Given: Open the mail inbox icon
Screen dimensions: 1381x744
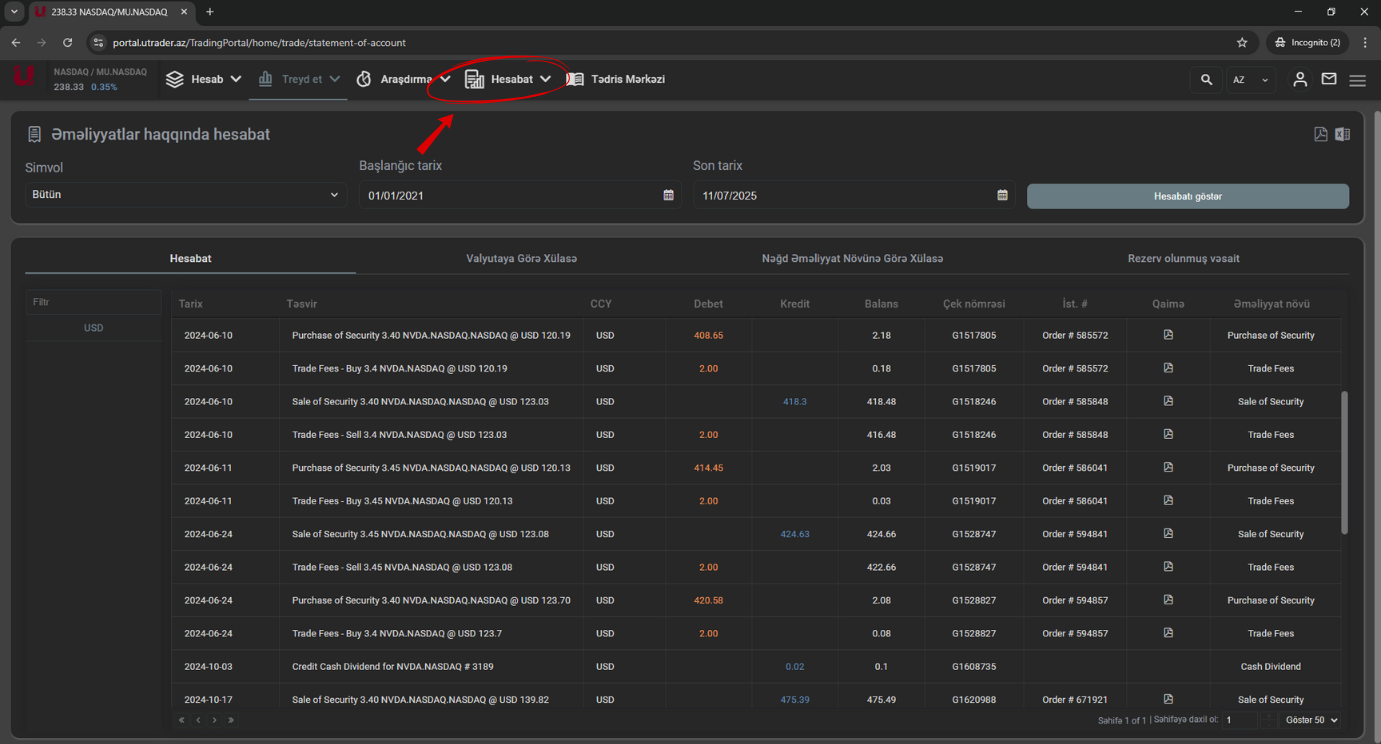Looking at the screenshot, I should pos(1329,80).
